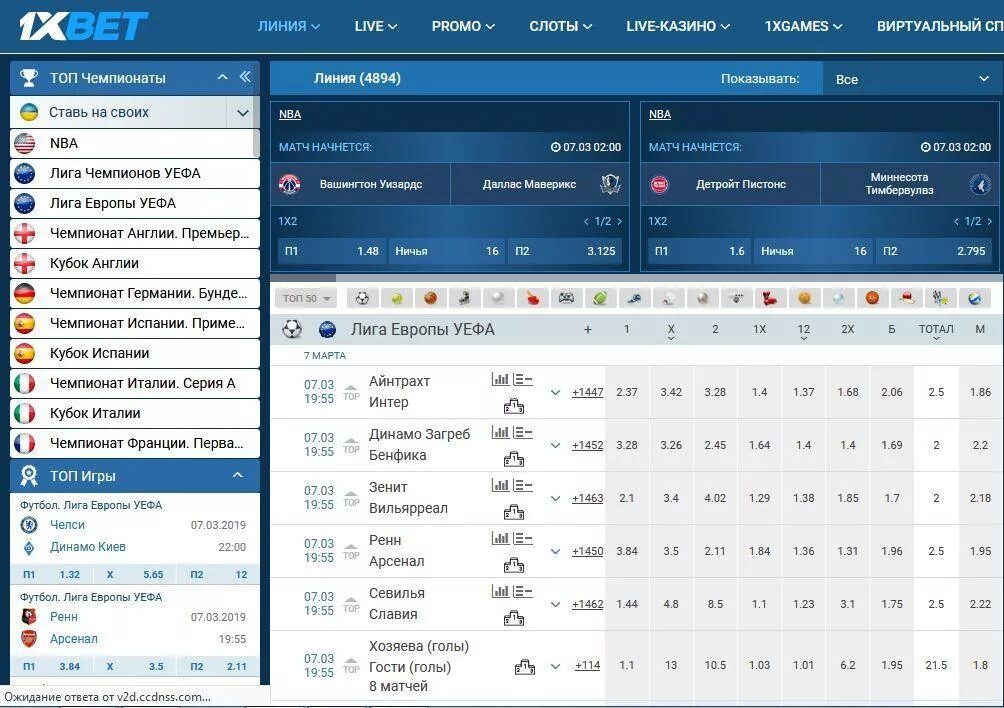The image size is (1004, 708).
Task: Click the podium standings icon for Ренн – Арсенал
Action: [514, 565]
